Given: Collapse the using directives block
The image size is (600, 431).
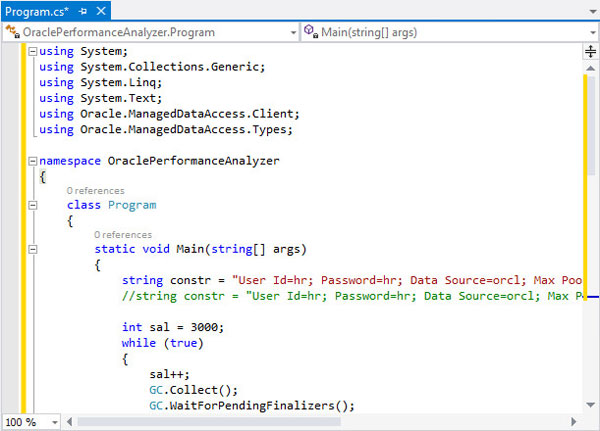Looking at the screenshot, I should [x=33, y=51].
